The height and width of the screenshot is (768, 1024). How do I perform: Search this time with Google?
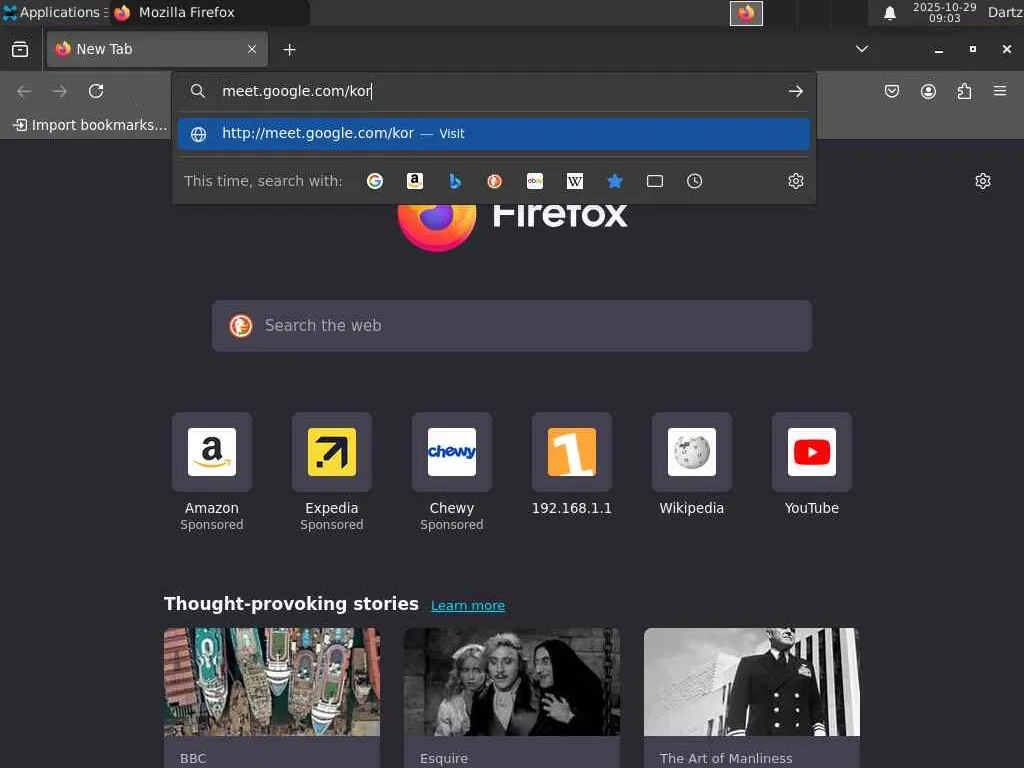coord(375,181)
